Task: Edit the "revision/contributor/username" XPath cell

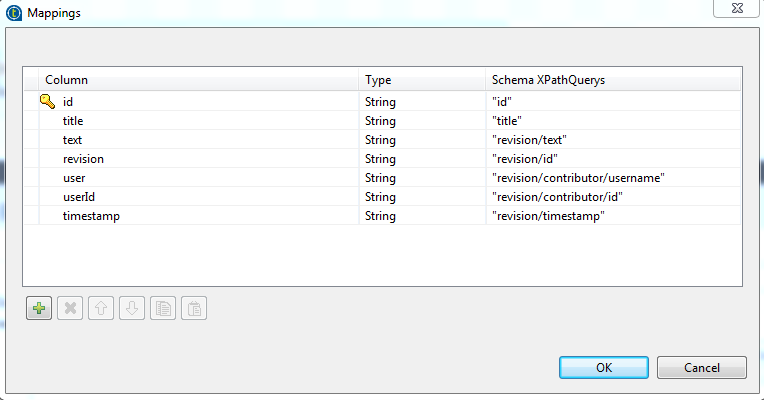Action: [x=613, y=177]
